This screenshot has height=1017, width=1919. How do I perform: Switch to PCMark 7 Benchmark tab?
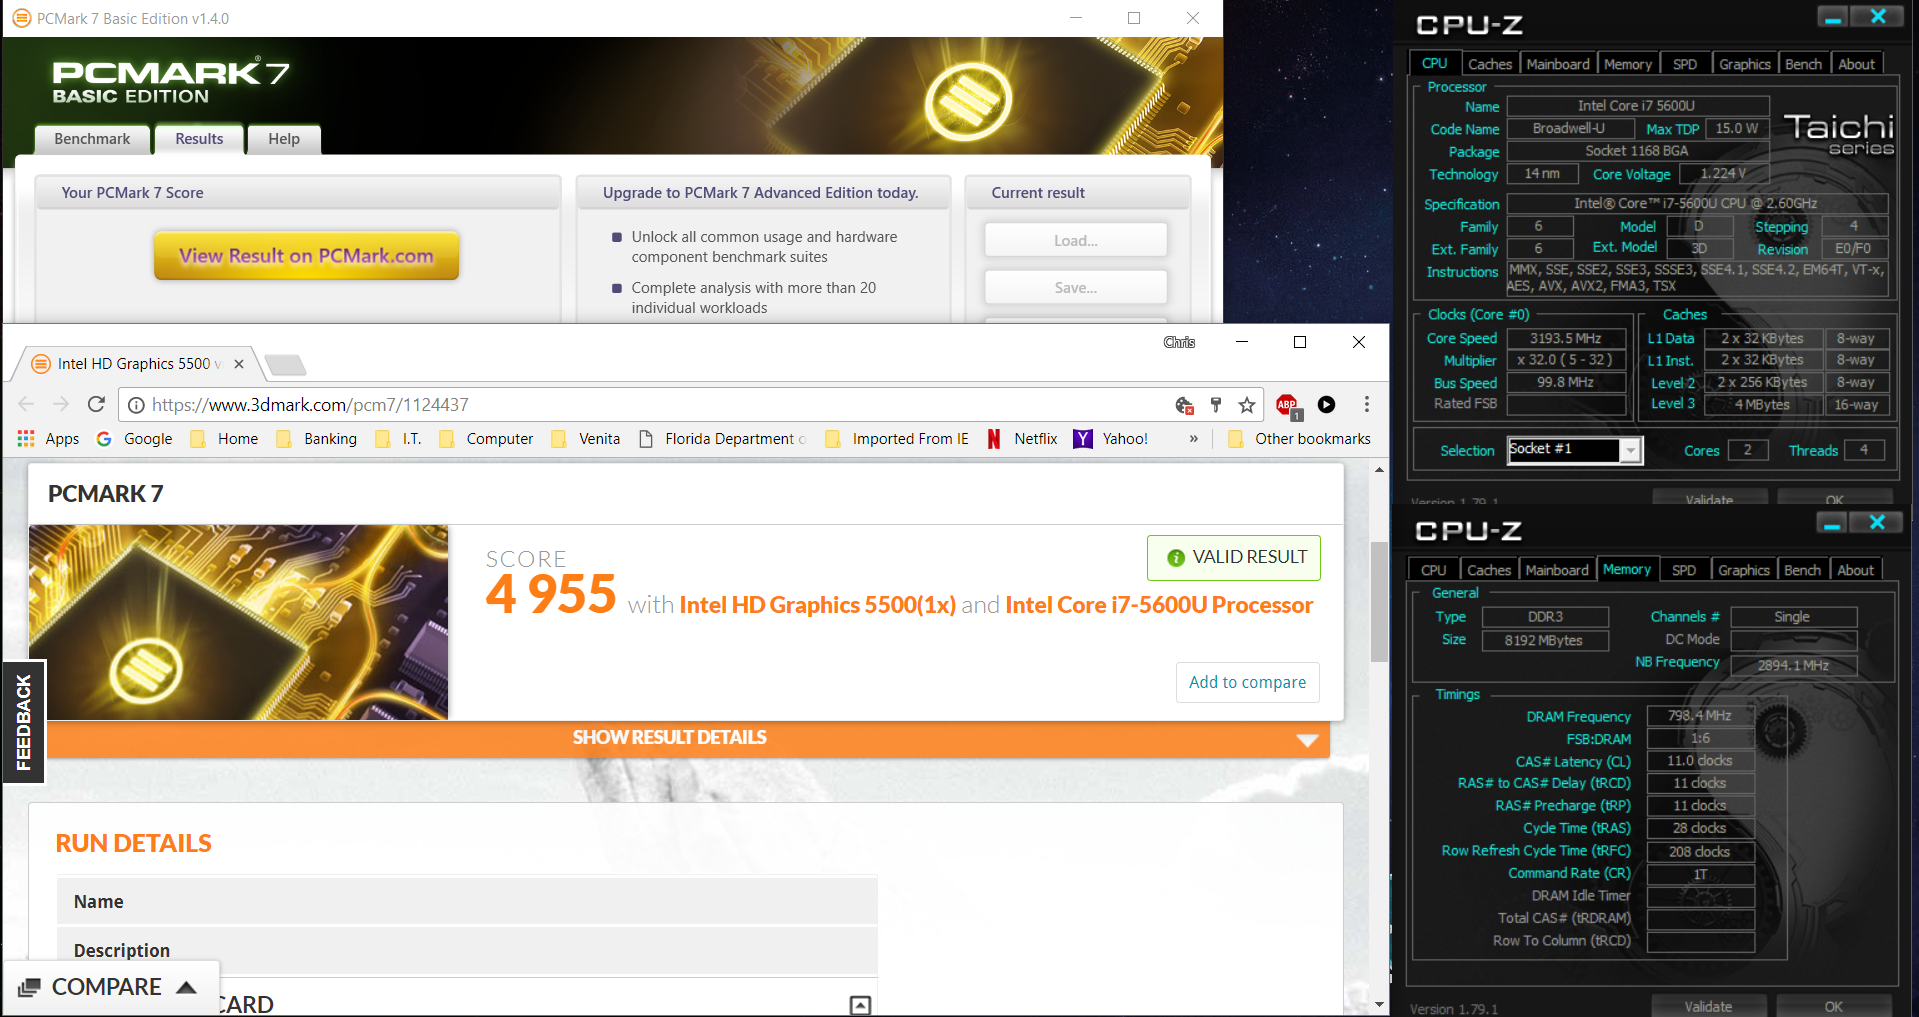[92, 139]
